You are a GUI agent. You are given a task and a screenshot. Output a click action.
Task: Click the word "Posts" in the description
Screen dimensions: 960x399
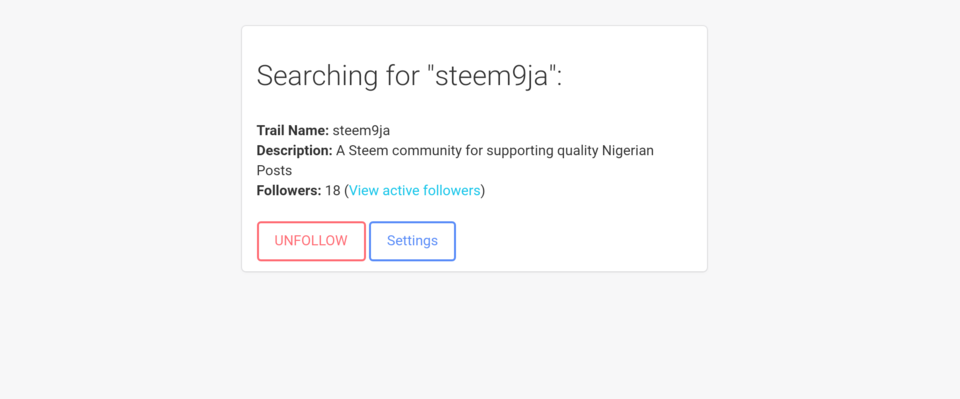point(274,171)
